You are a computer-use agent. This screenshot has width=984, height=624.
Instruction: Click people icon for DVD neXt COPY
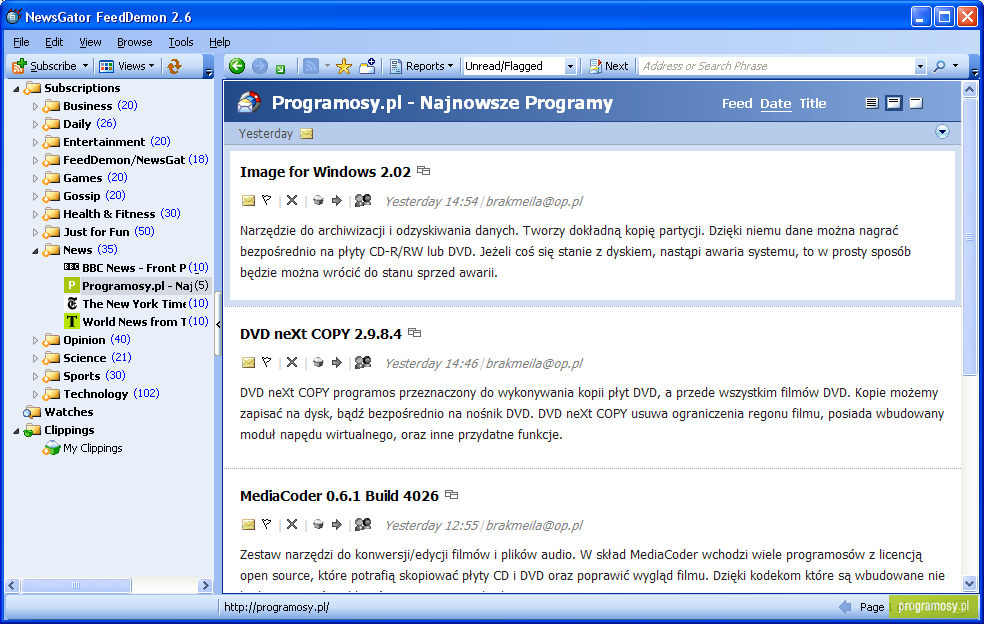363,362
